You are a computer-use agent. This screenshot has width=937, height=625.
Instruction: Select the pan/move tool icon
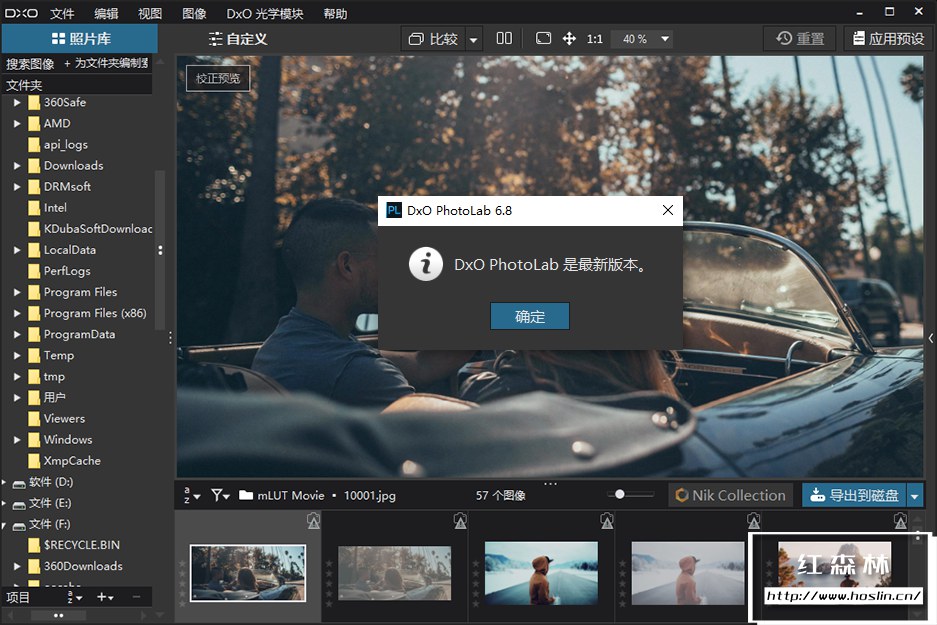click(569, 39)
